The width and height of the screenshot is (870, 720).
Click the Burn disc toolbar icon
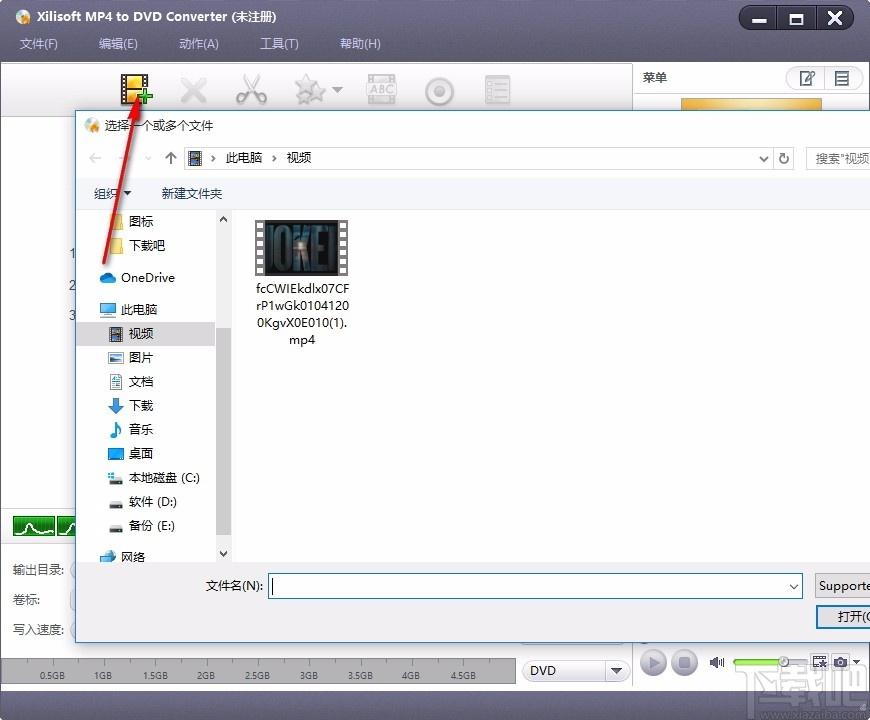439,92
